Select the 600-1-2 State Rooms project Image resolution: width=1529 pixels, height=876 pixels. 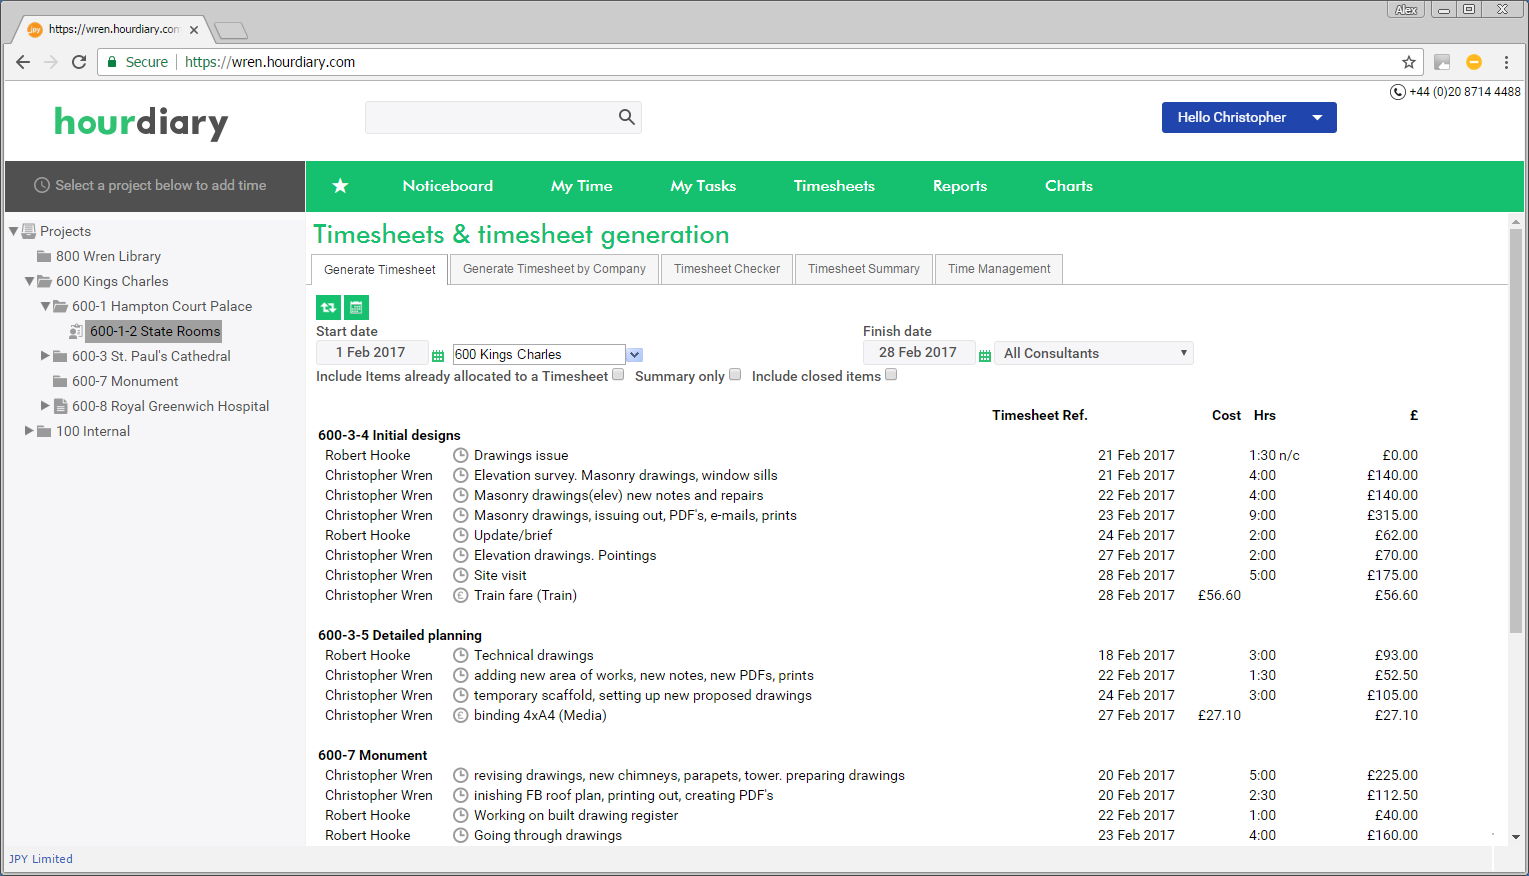pyautogui.click(x=154, y=330)
